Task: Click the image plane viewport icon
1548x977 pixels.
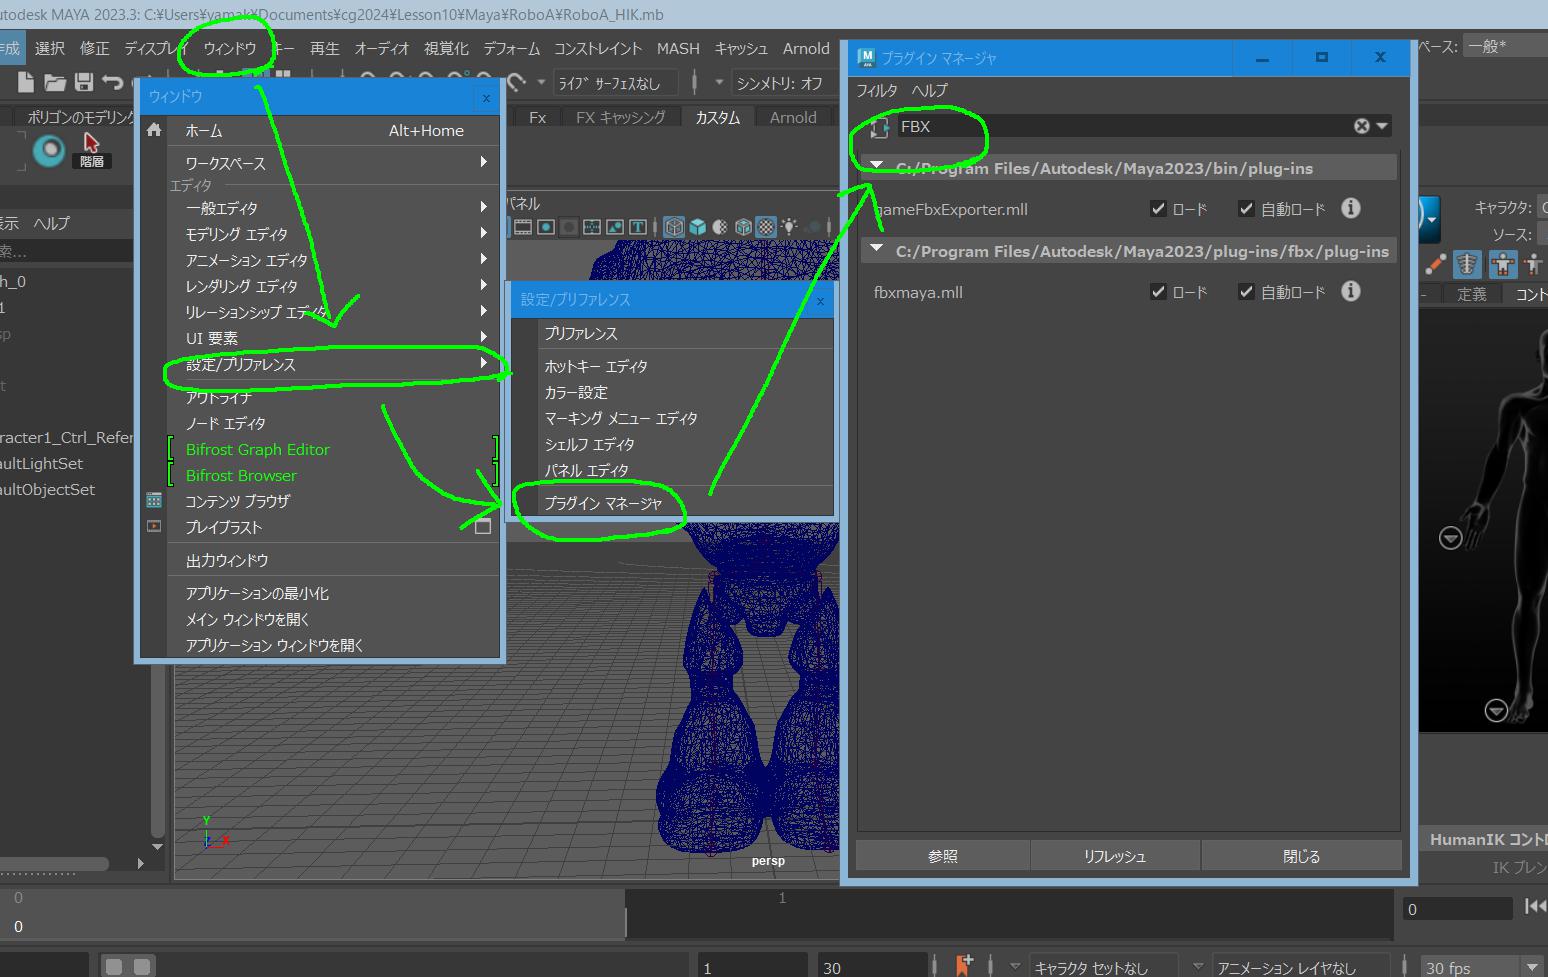Action: pos(614,227)
